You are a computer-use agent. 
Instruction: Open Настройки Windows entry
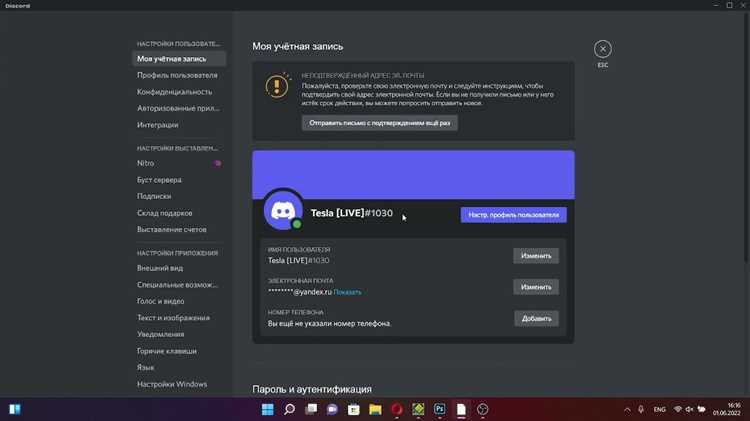point(179,384)
